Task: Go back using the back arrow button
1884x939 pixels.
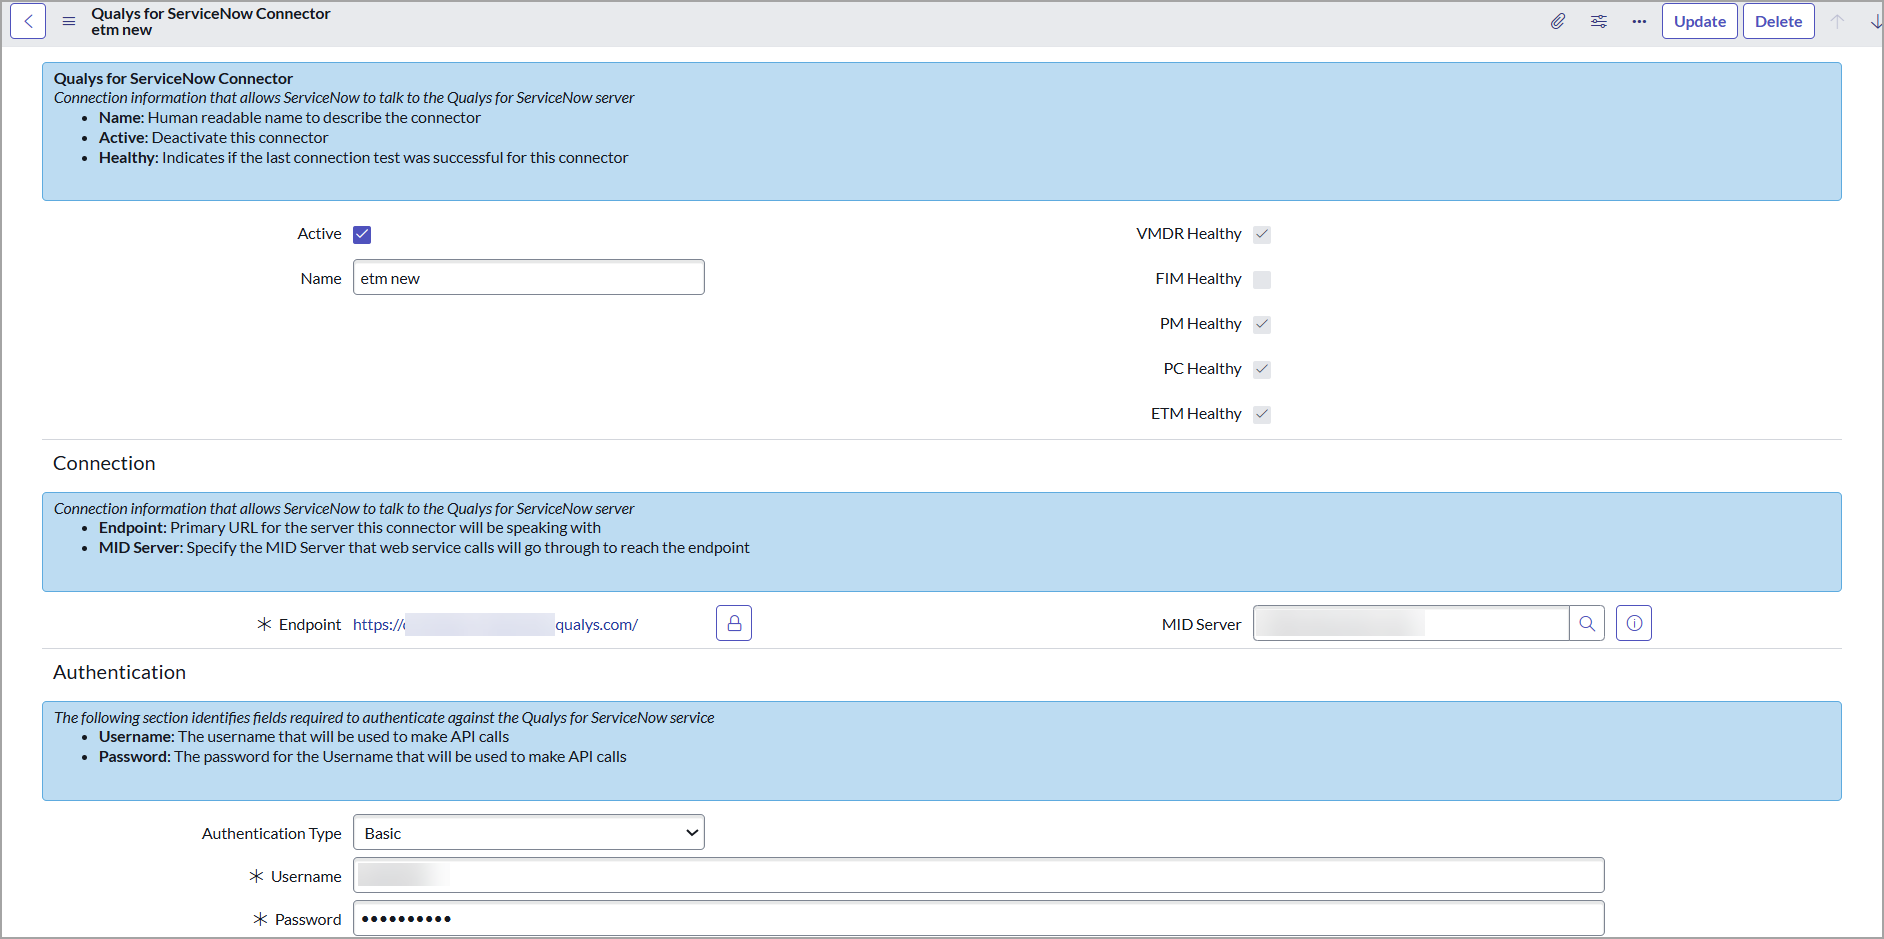Action: pos(28,21)
